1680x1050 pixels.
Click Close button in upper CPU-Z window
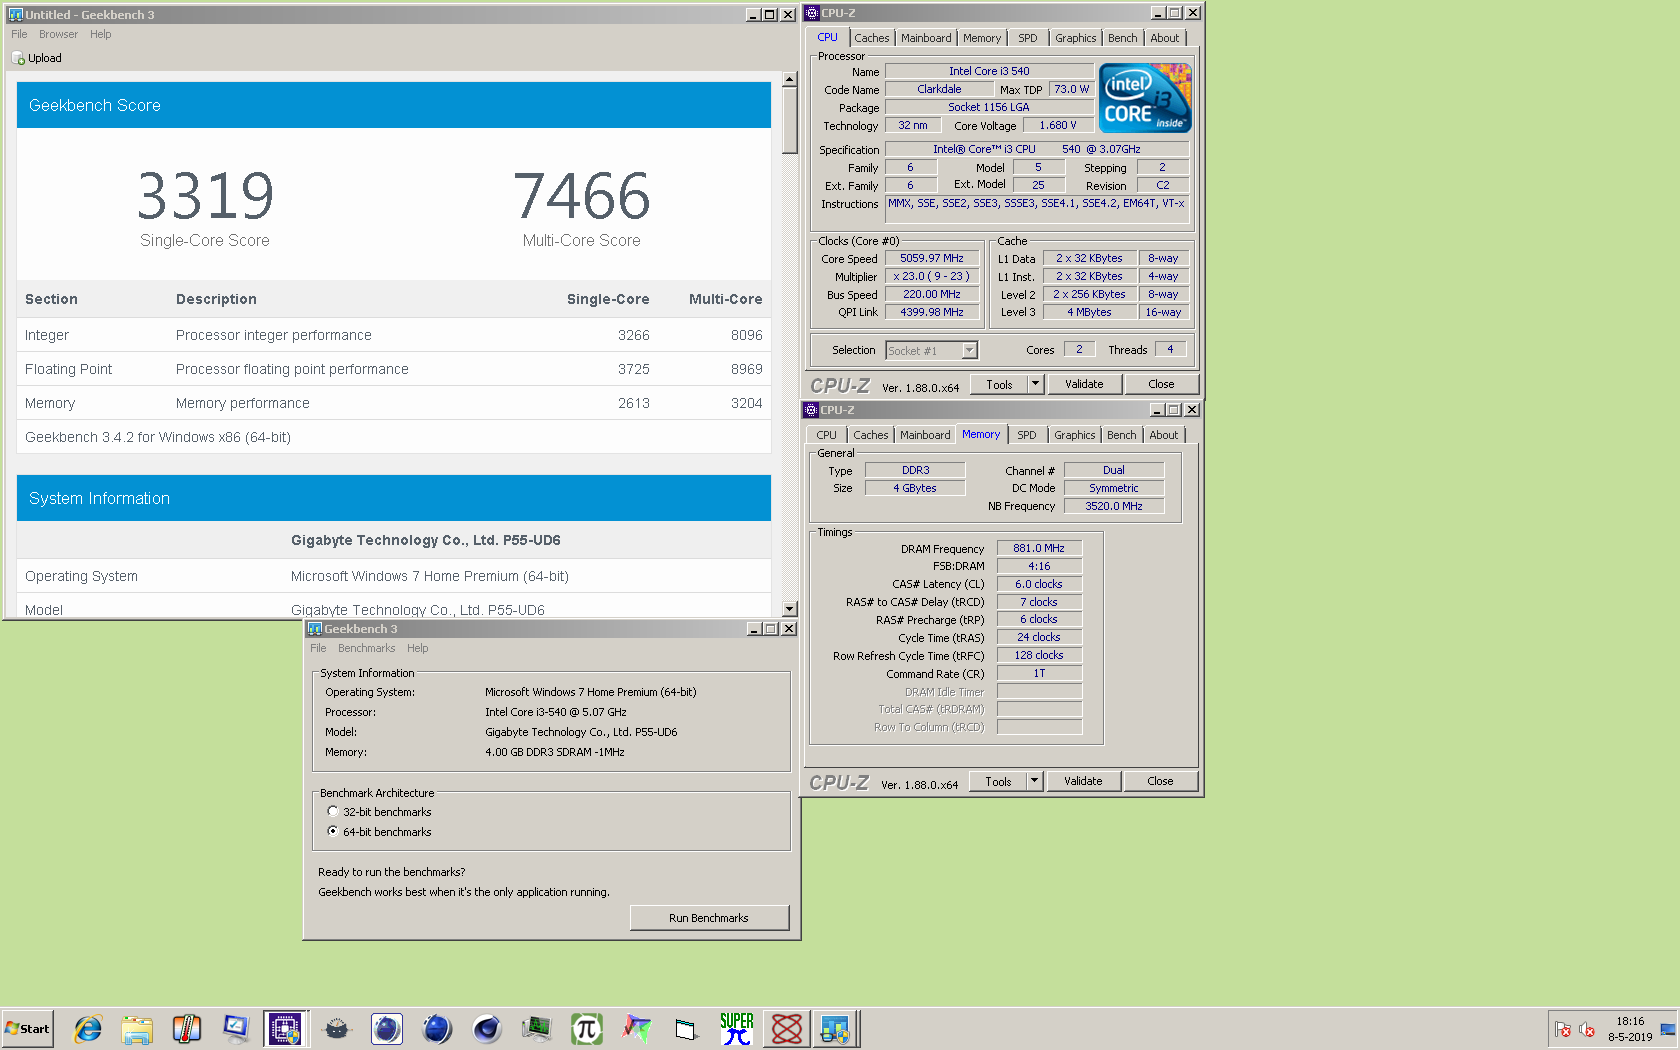[x=1161, y=384]
